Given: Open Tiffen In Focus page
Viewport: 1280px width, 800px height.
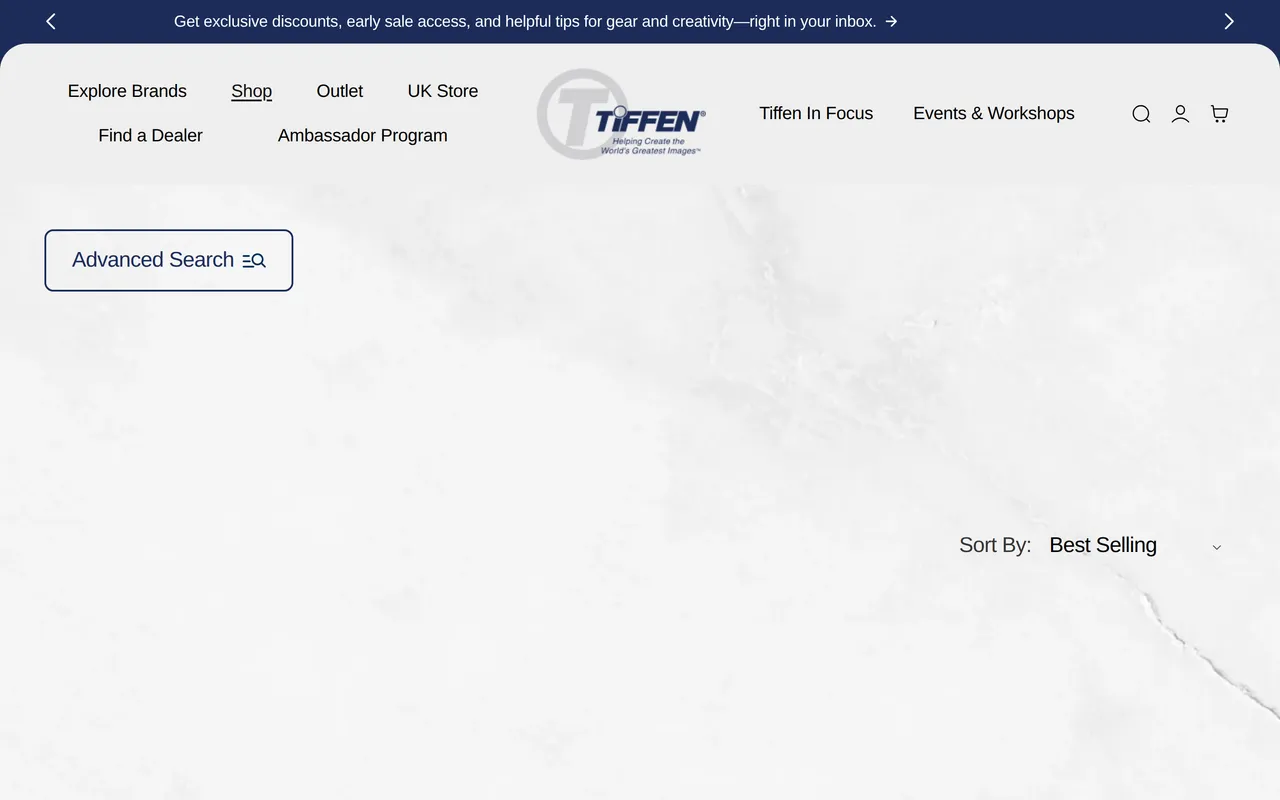Looking at the screenshot, I should pyautogui.click(x=816, y=113).
